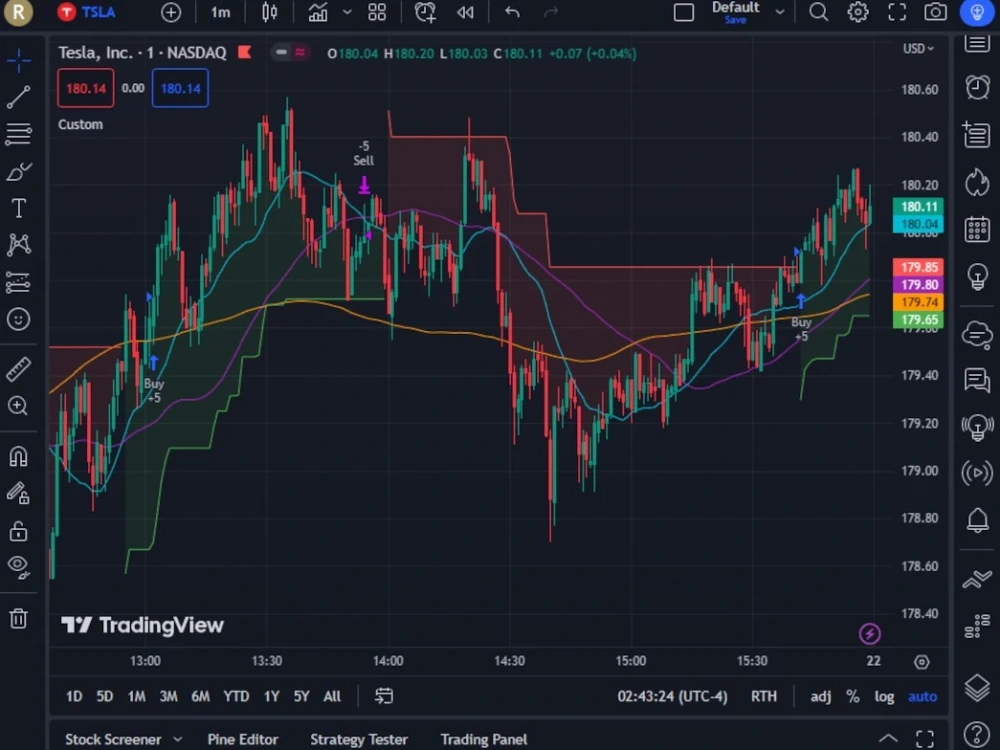Open the Stock Screener tab

(113, 739)
